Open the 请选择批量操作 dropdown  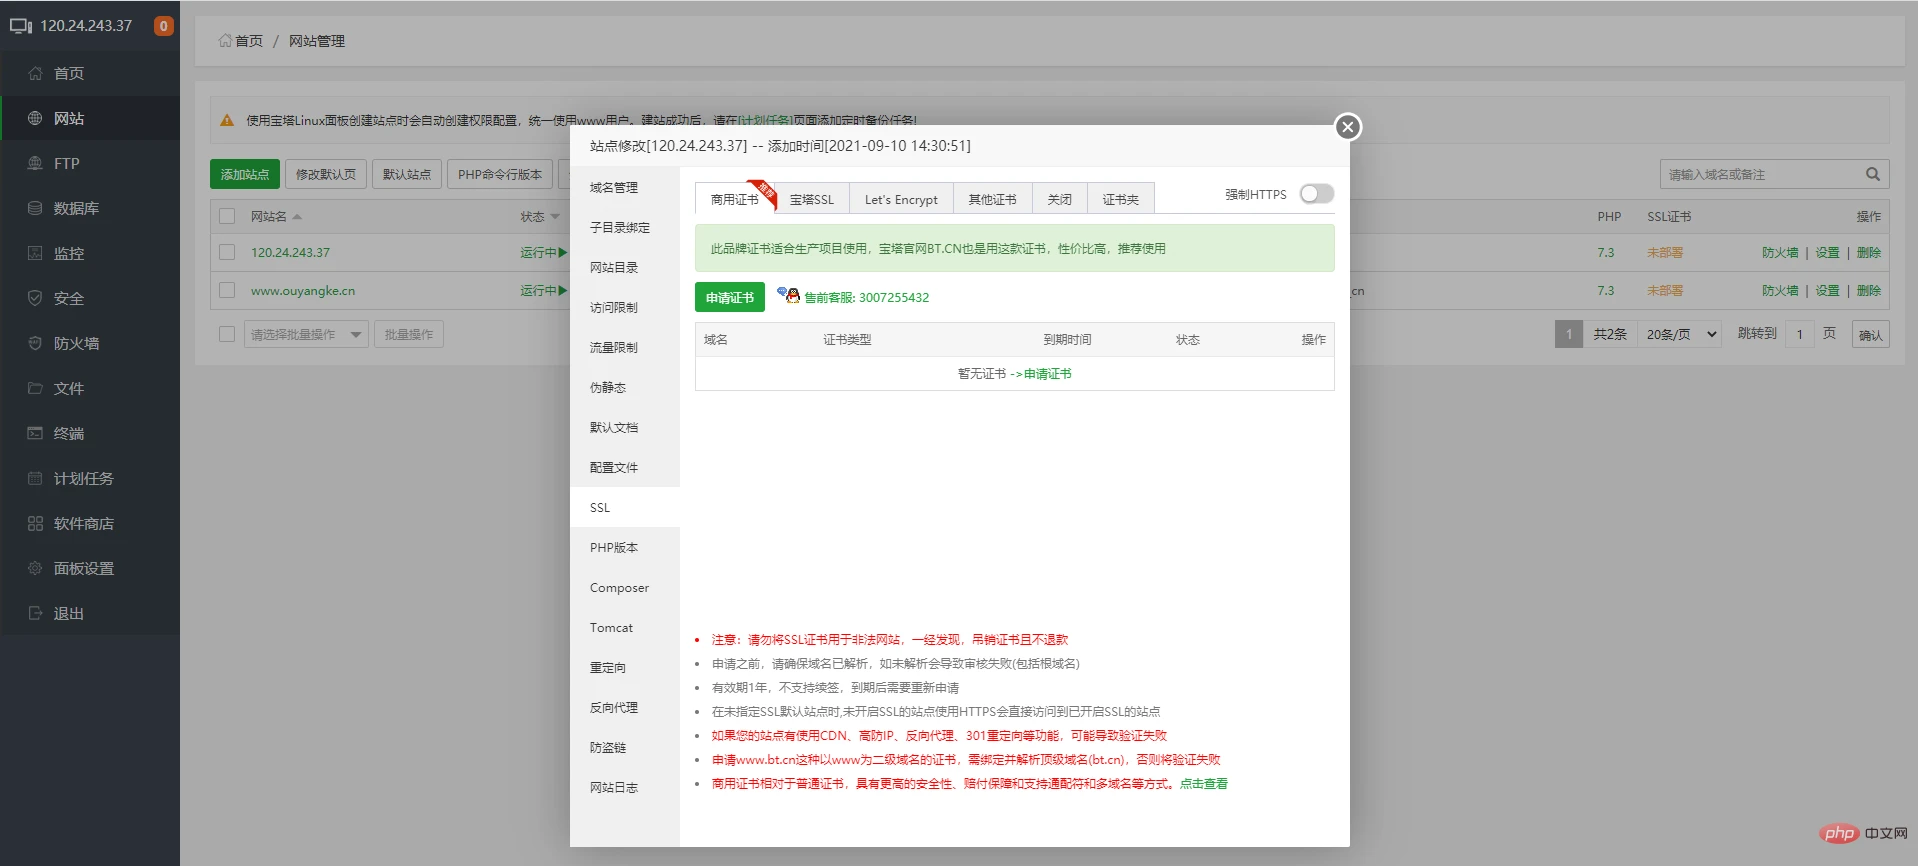pyautogui.click(x=306, y=334)
